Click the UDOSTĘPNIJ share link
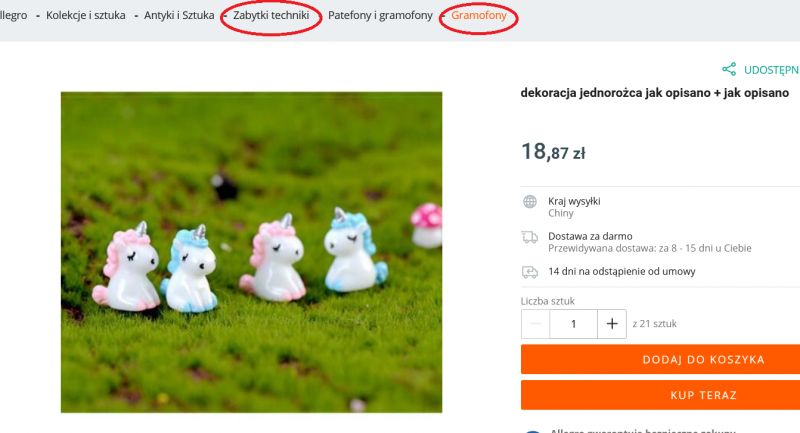800x433 pixels. coord(771,70)
